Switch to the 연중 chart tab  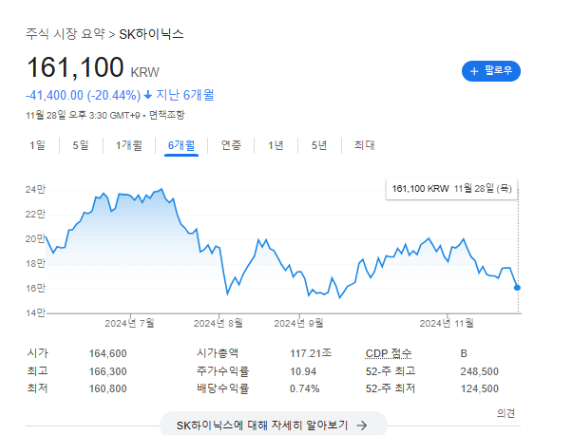pos(231,145)
